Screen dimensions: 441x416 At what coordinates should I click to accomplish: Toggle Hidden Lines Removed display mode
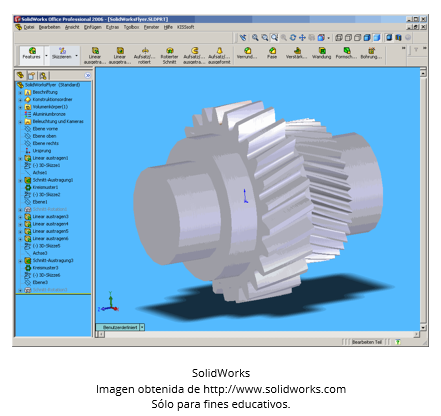(357, 38)
